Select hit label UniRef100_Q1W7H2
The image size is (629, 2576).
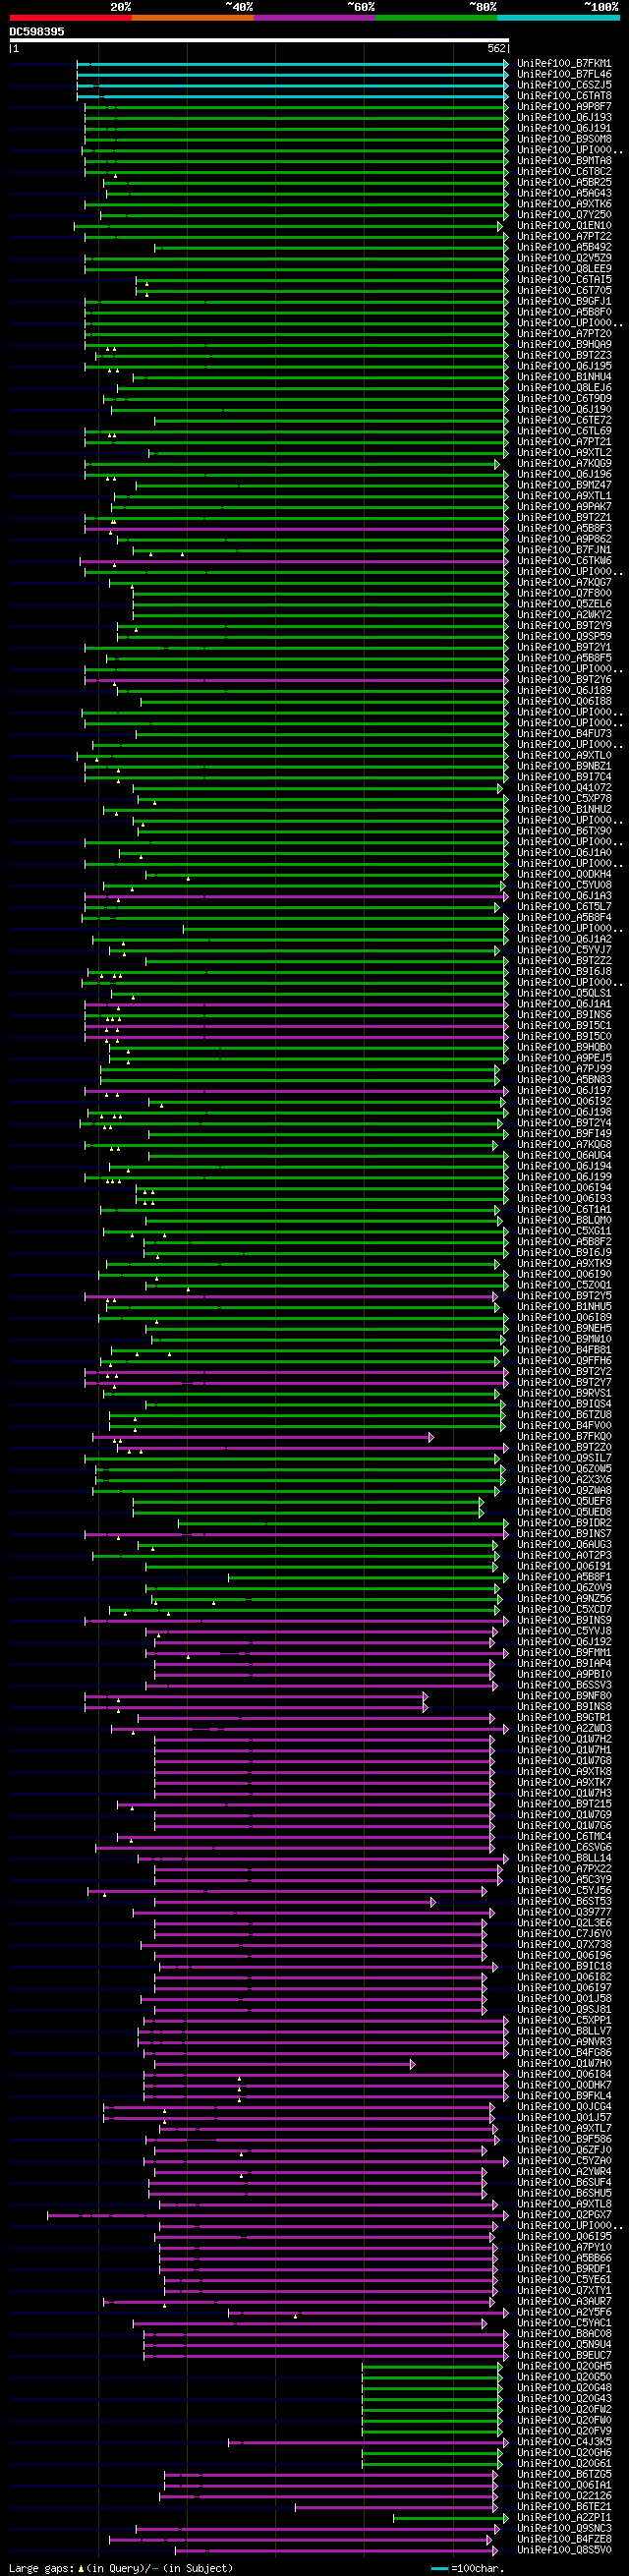(x=564, y=1740)
